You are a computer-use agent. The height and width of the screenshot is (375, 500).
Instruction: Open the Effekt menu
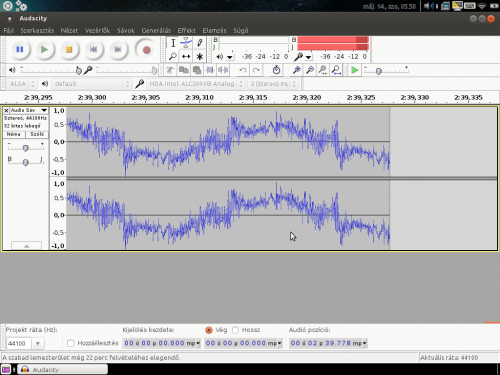186,30
